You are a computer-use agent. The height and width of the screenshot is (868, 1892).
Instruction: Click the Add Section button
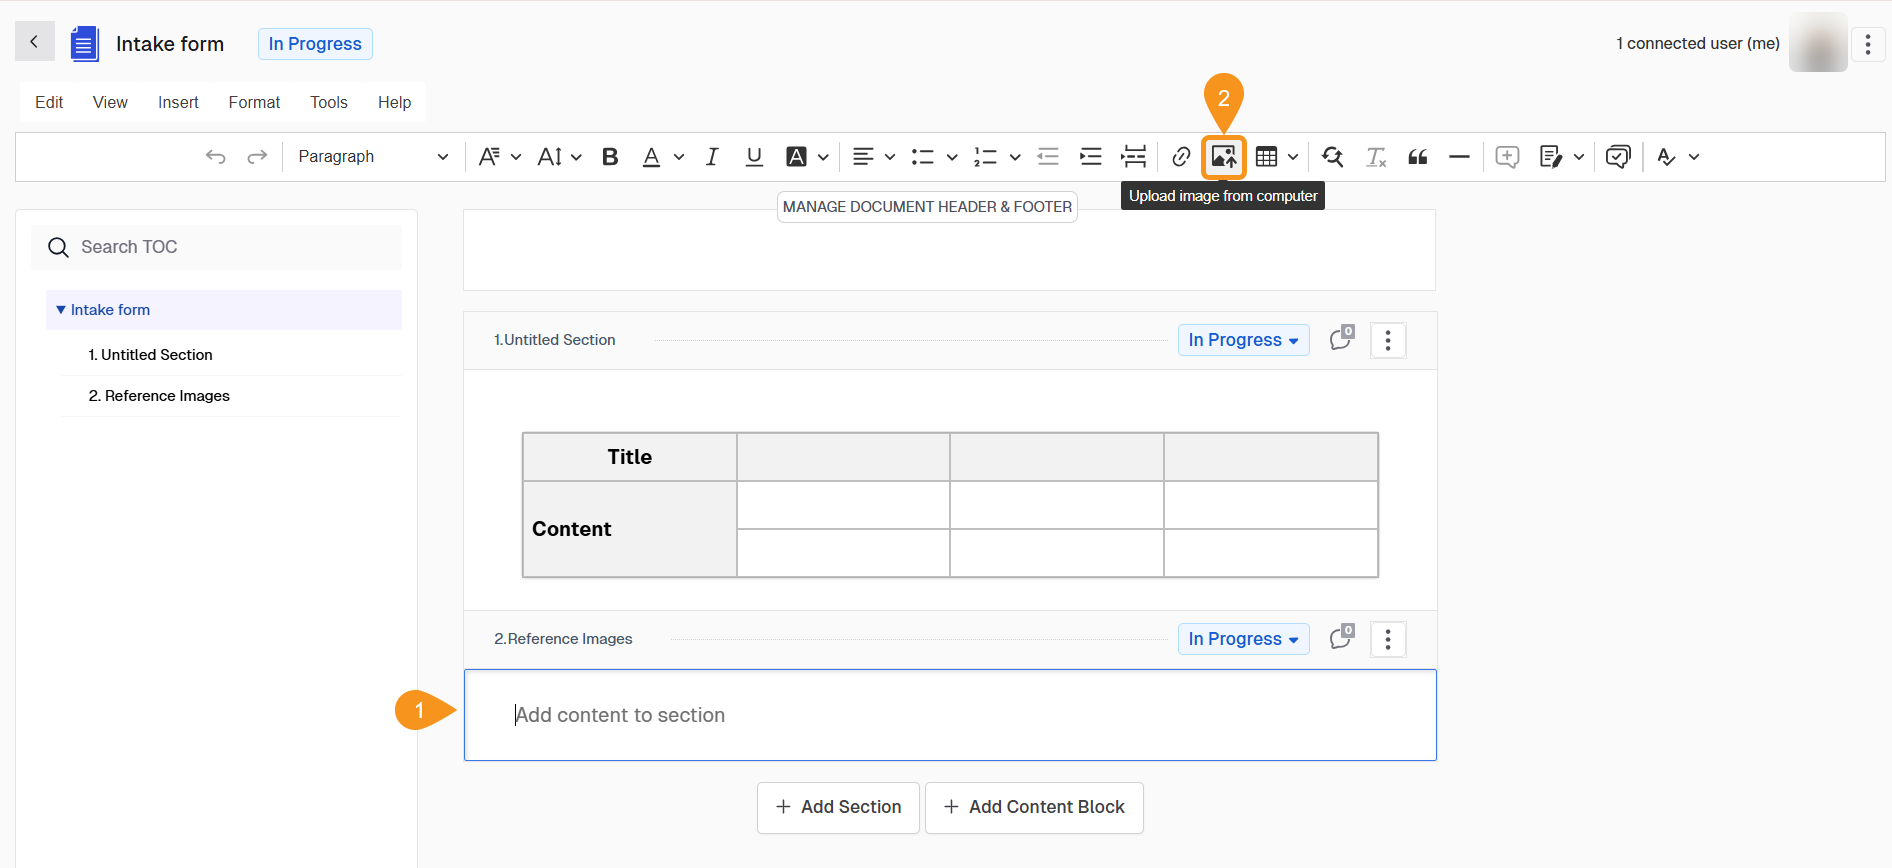(838, 807)
